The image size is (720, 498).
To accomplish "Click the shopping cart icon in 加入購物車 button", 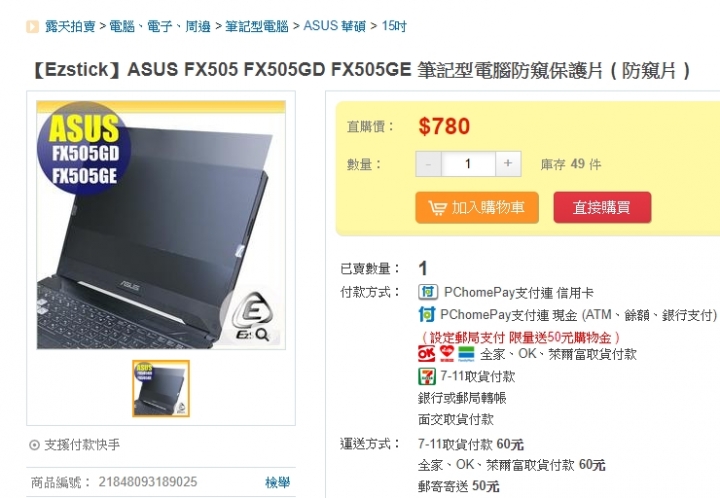I will pos(437,208).
